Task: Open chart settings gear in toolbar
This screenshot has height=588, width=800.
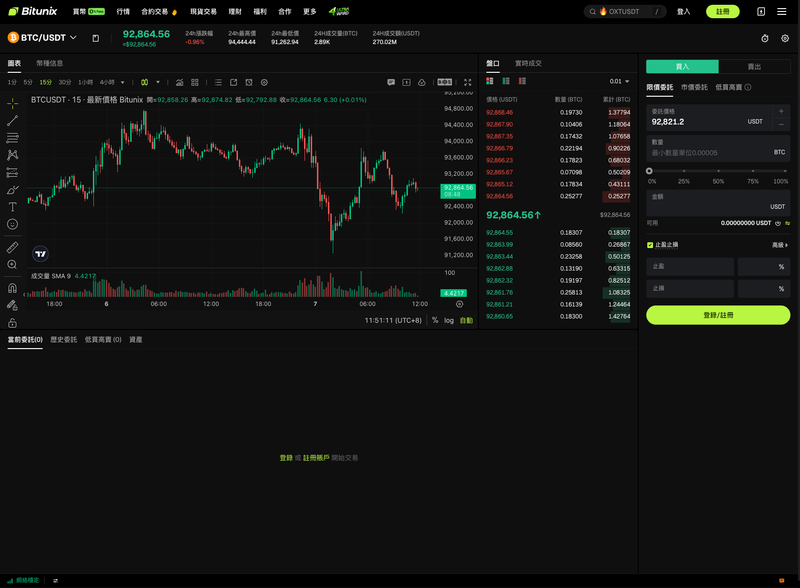Action: coord(264,82)
